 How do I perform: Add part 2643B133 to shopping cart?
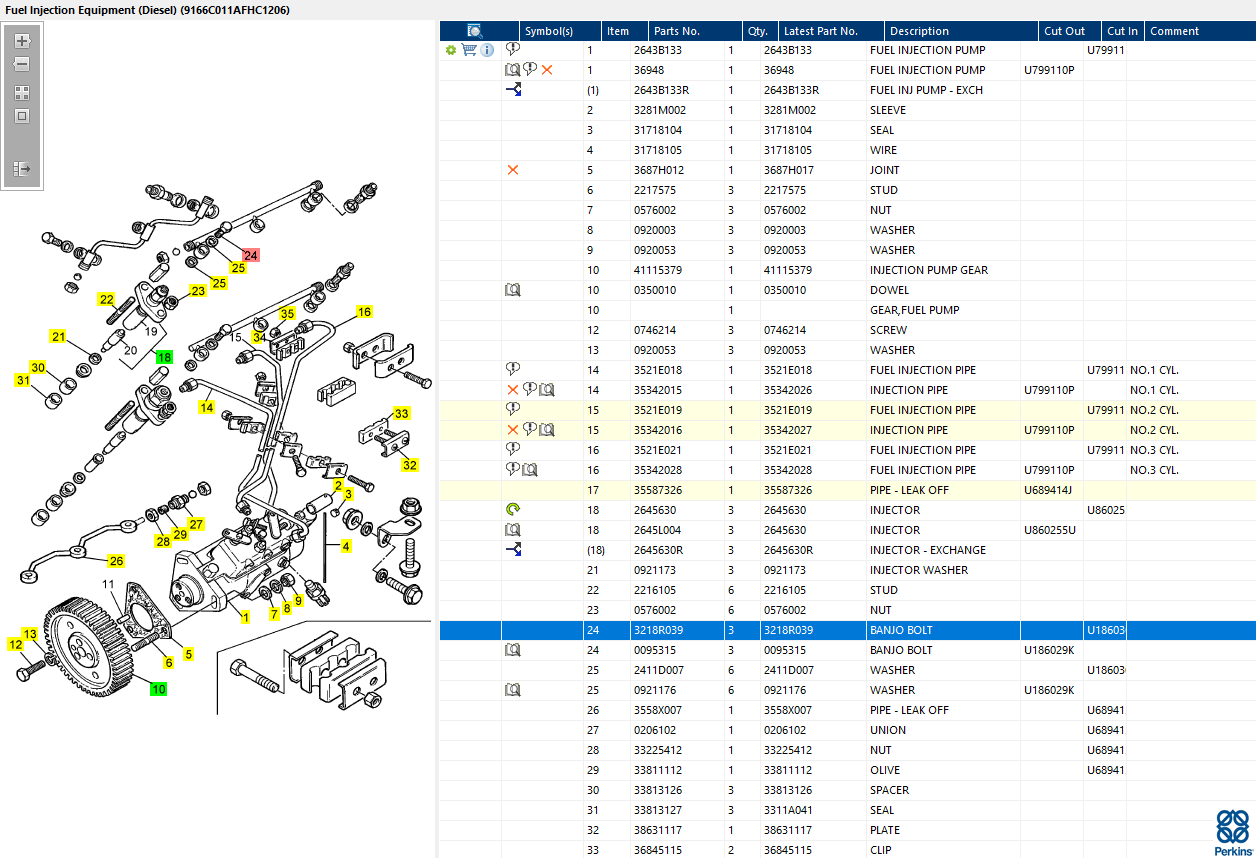[x=469, y=50]
